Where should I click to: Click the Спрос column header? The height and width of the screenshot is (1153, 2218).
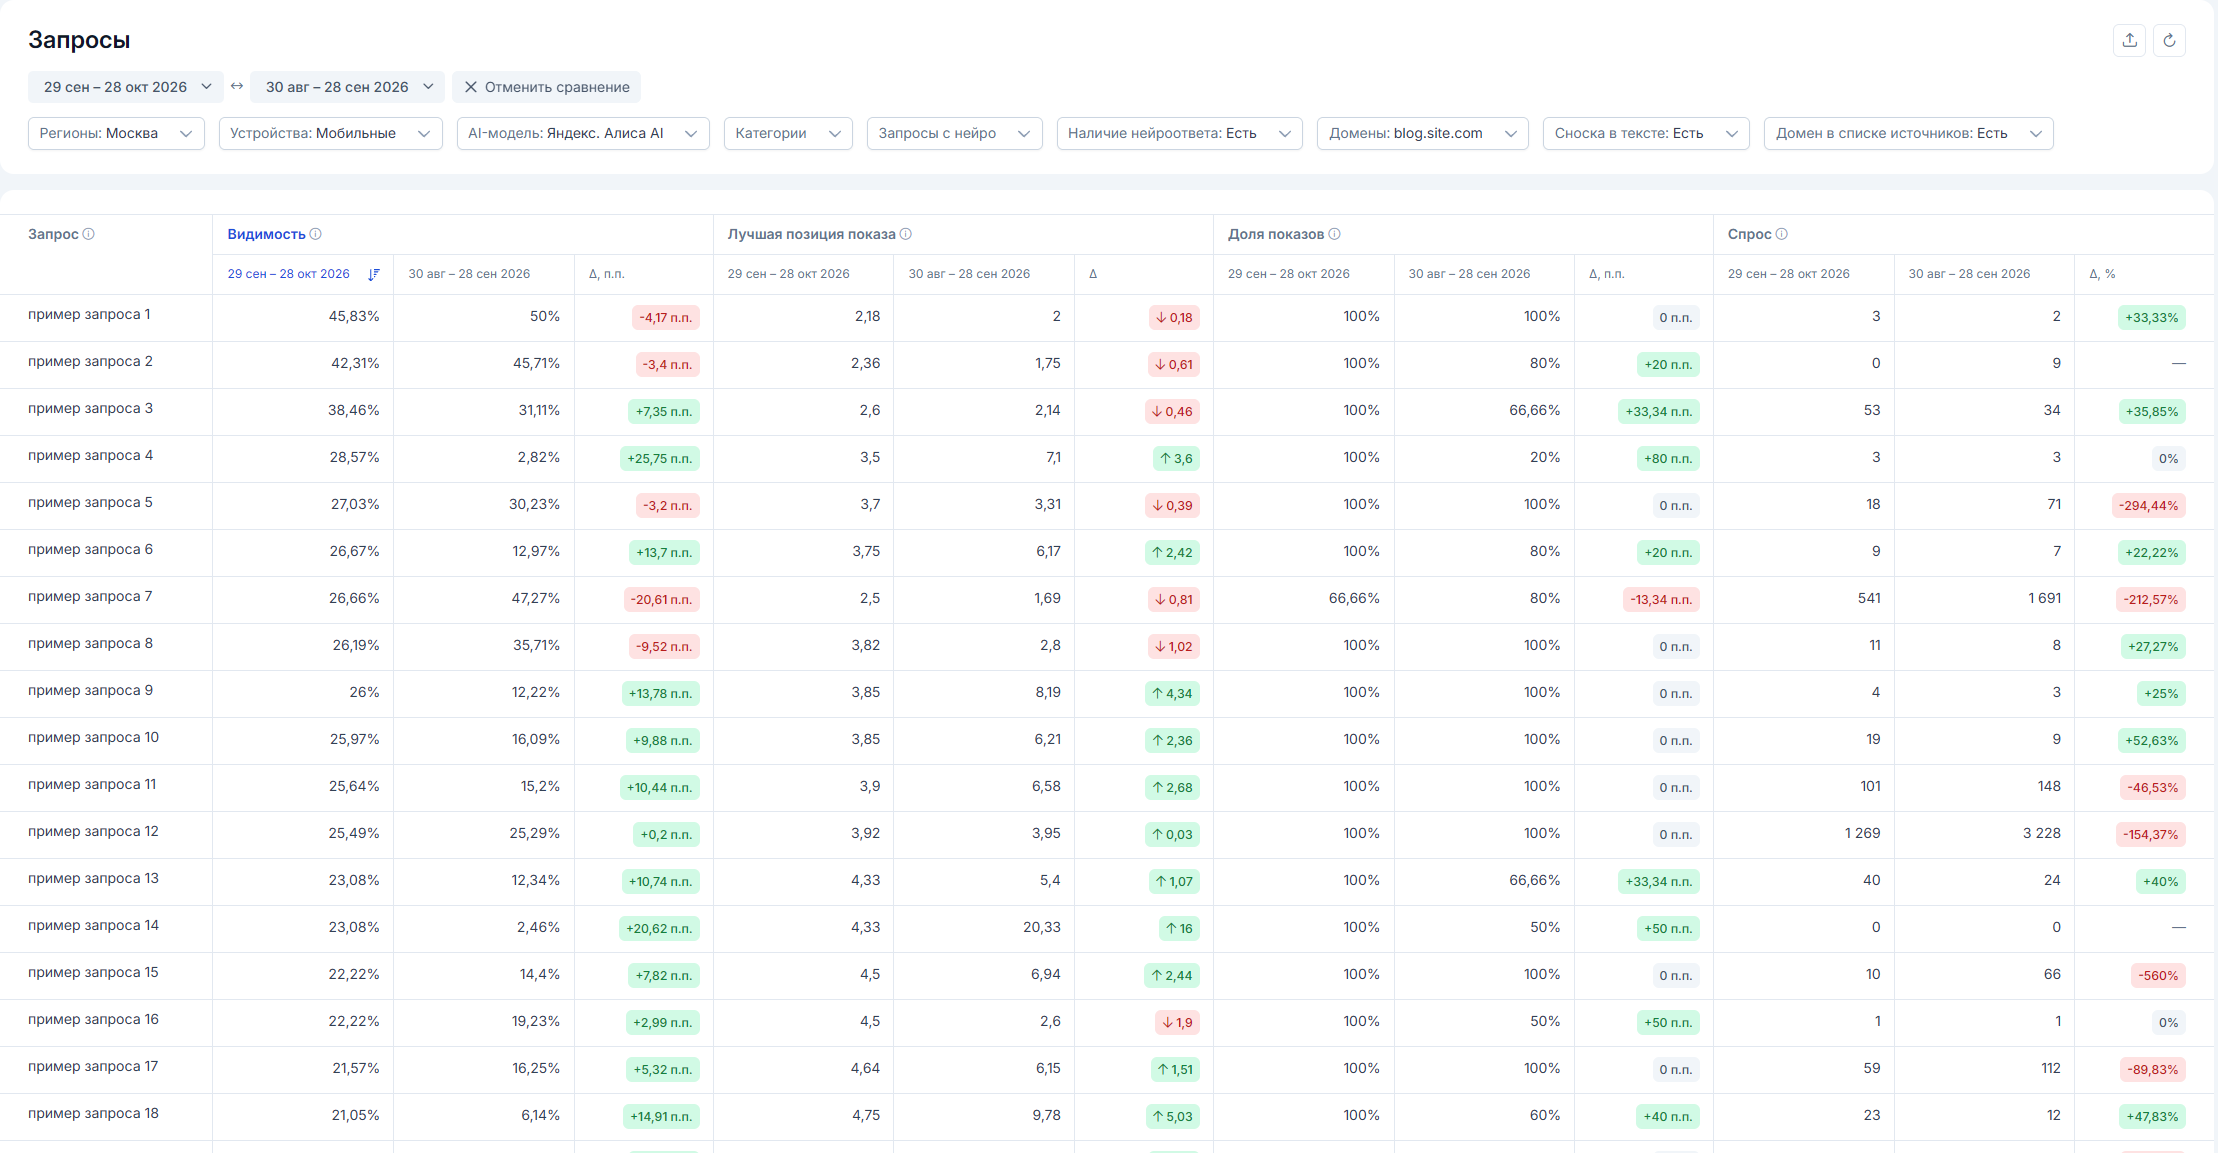1749,234
